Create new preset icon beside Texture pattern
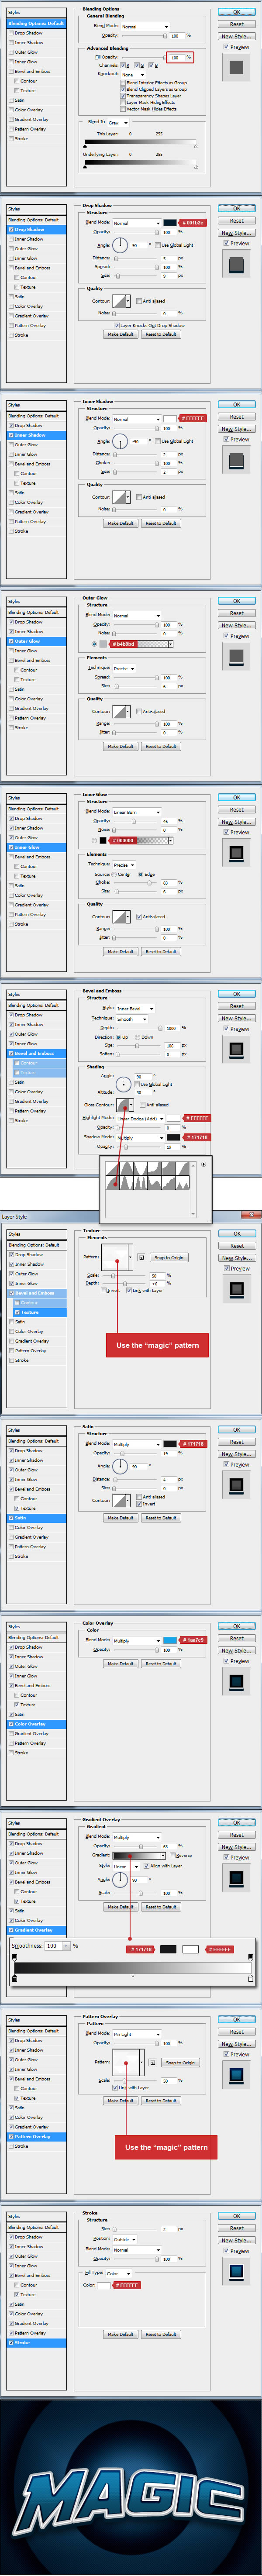 click(x=142, y=1258)
